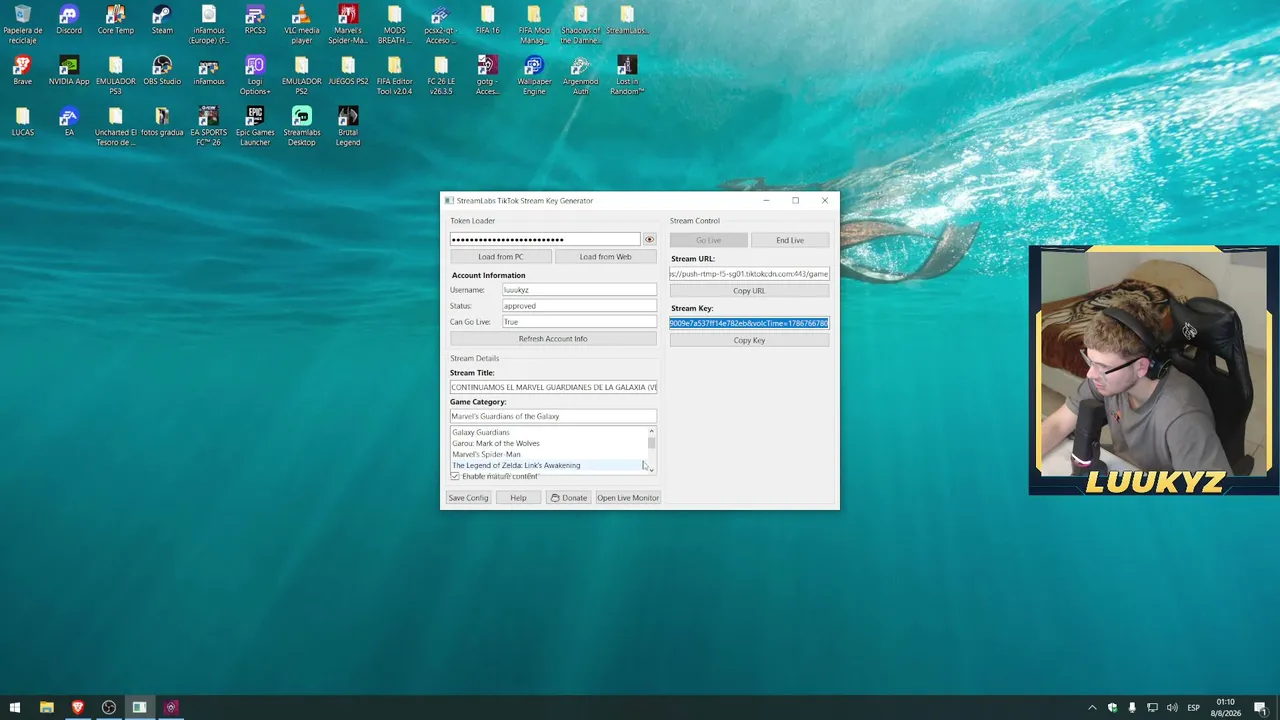
Task: Open the Argenmod Auth shortcut
Action: pyautogui.click(x=580, y=76)
